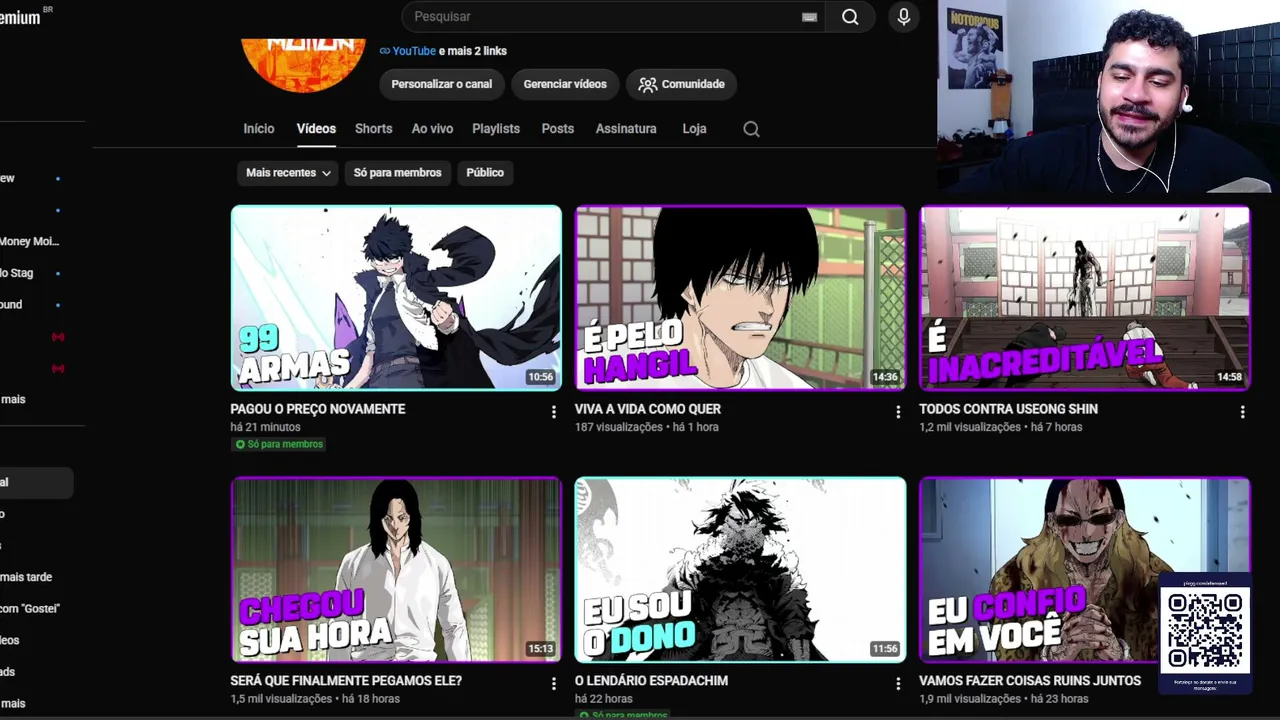Open the Comunidade button
The height and width of the screenshot is (720, 1280).
tap(681, 84)
